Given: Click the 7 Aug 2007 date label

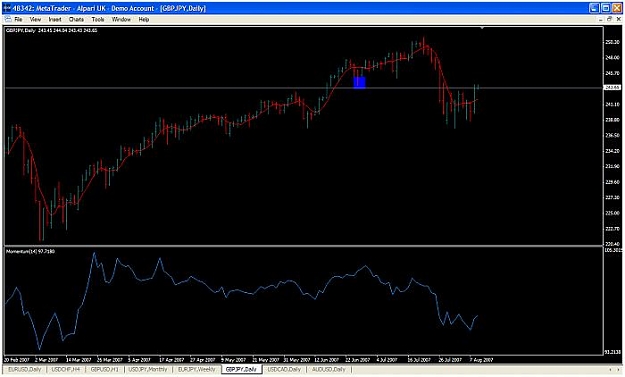Looking at the screenshot, I should [x=481, y=360].
